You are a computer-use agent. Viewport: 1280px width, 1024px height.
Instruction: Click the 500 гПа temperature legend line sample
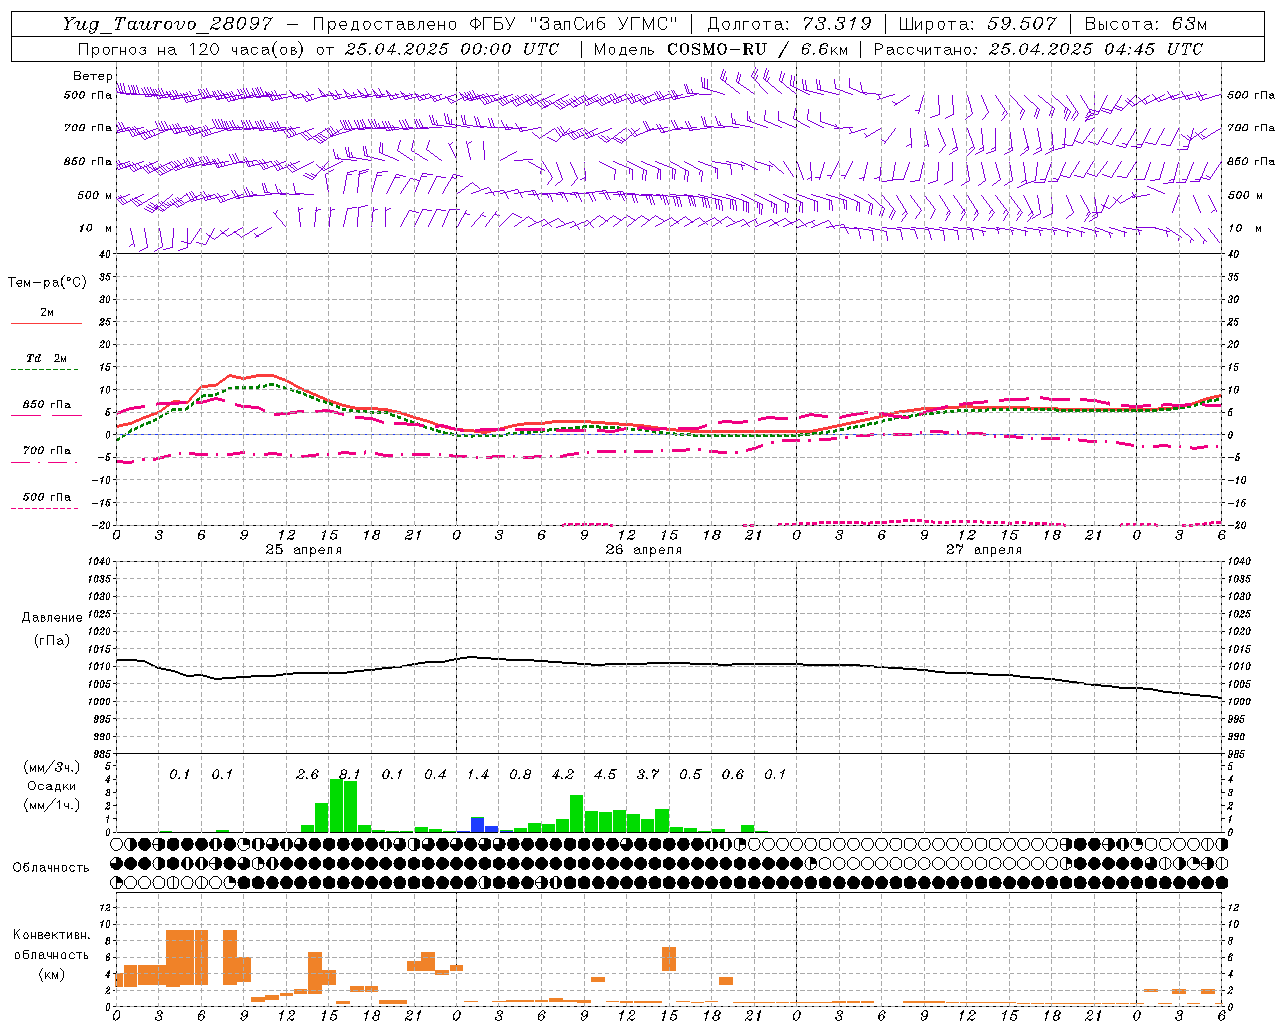pos(45,508)
